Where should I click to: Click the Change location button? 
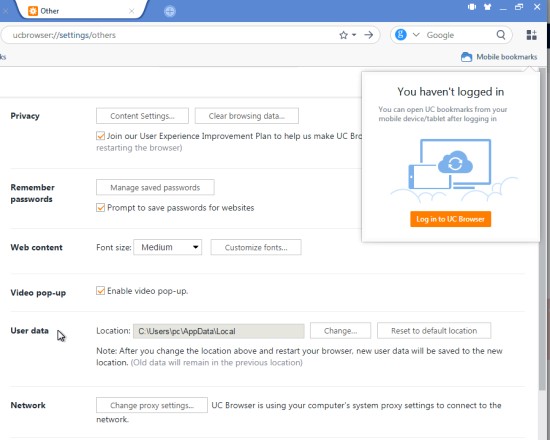click(340, 331)
